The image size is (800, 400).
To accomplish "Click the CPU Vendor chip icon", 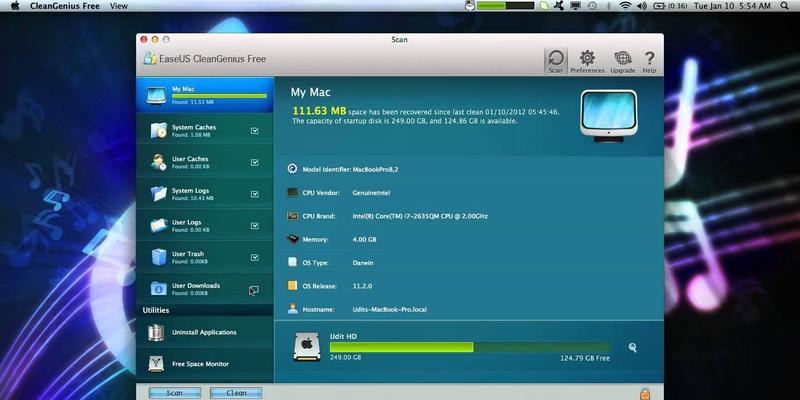I will pyautogui.click(x=292, y=192).
